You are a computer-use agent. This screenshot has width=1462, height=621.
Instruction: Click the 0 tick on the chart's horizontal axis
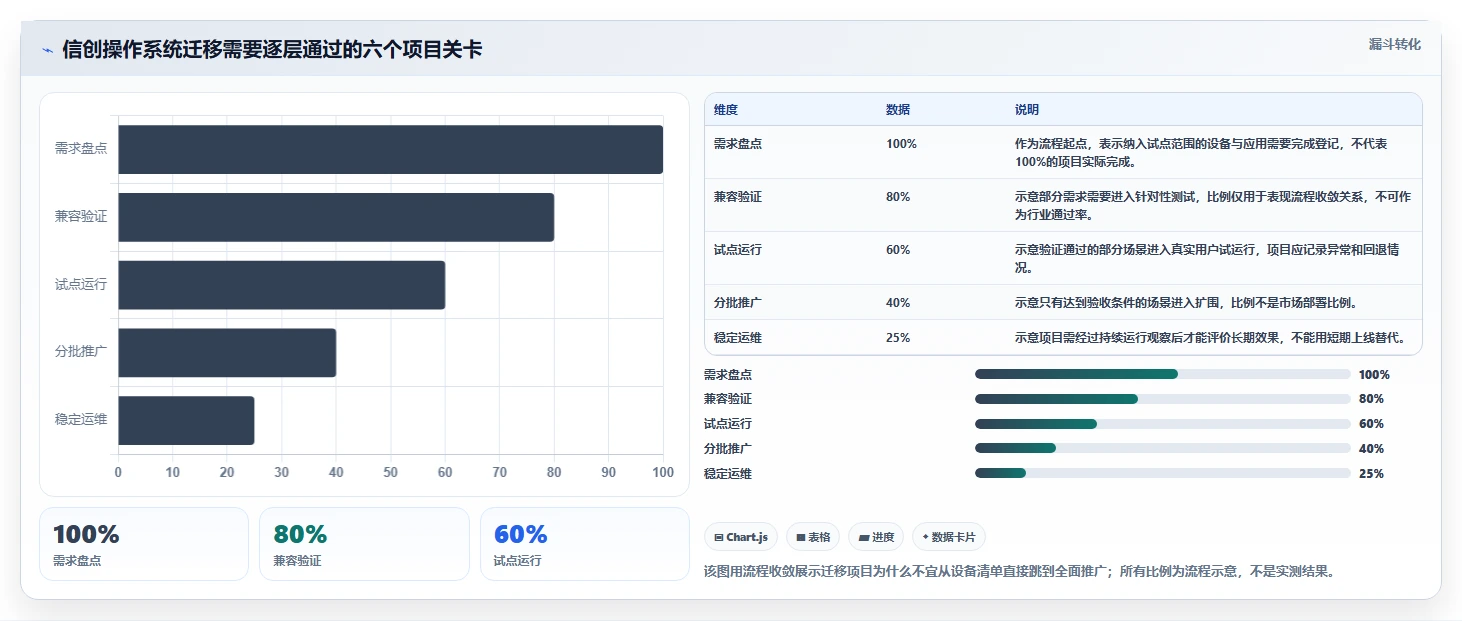click(x=118, y=472)
